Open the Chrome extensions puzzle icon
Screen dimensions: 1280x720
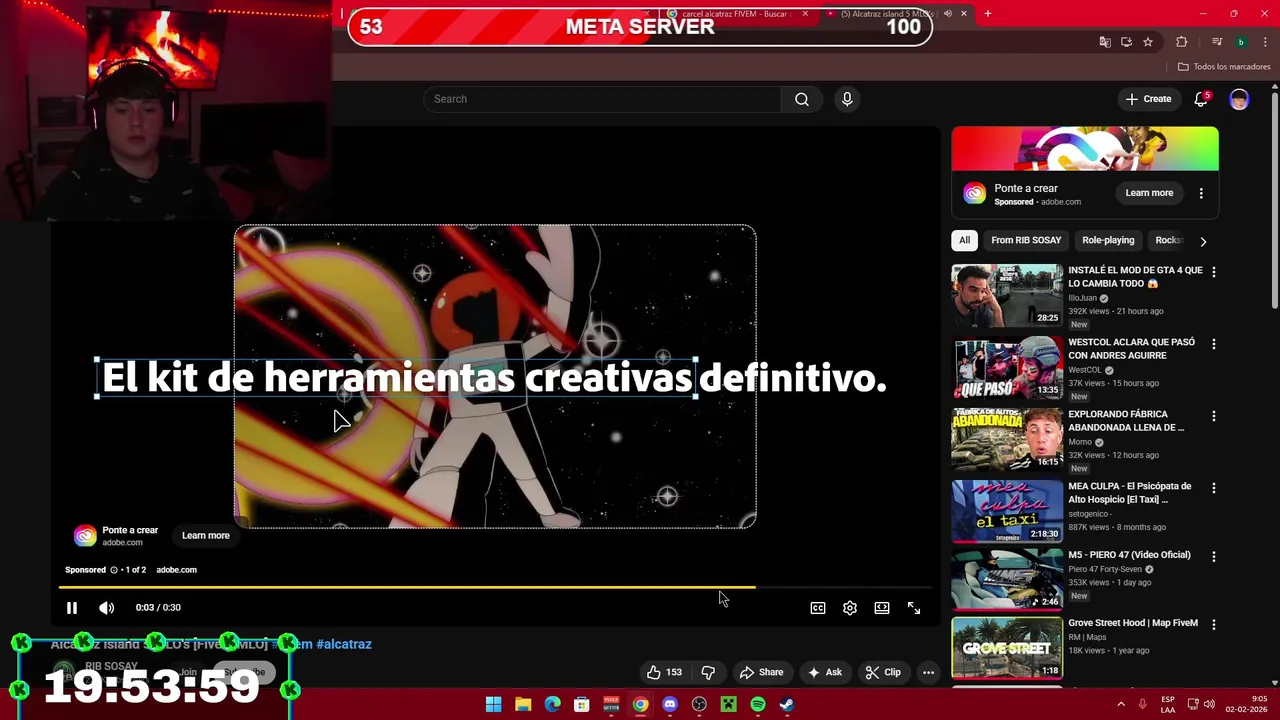(x=1181, y=42)
